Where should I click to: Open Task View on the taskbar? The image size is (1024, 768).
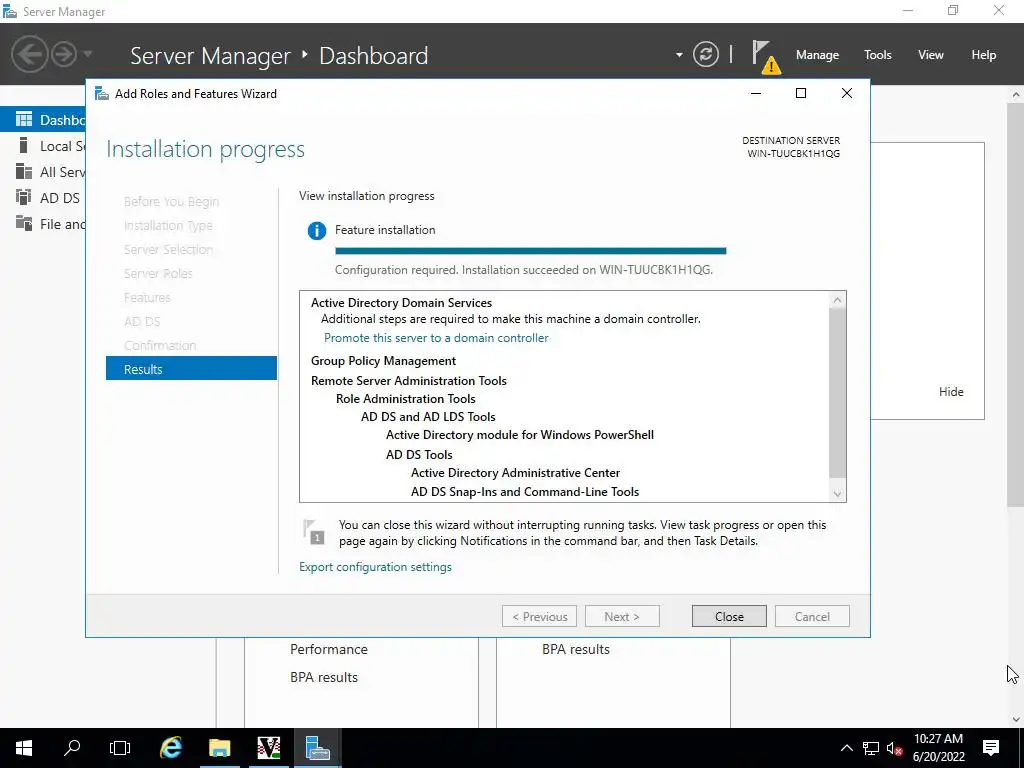(x=120, y=748)
